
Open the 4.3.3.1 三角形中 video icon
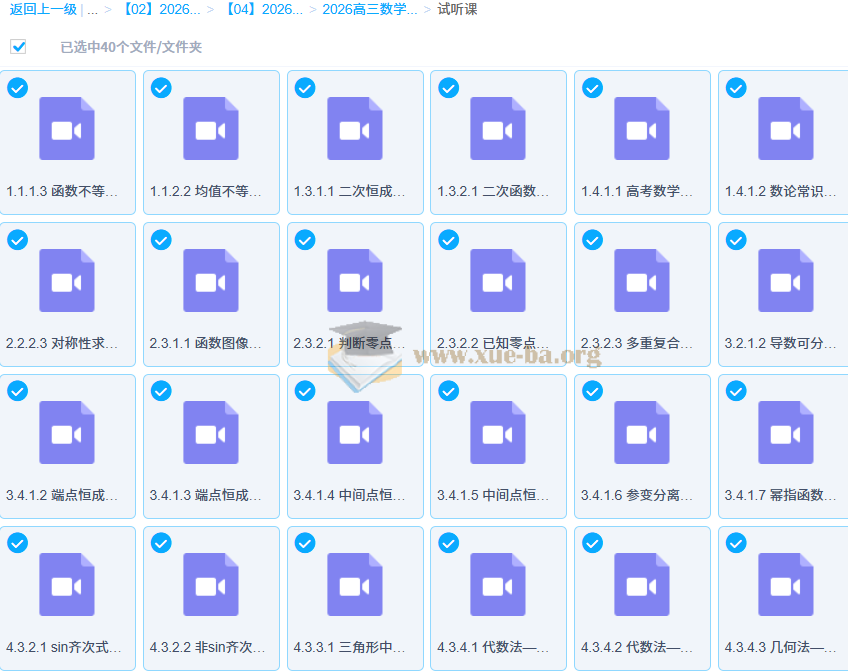[x=354, y=585]
